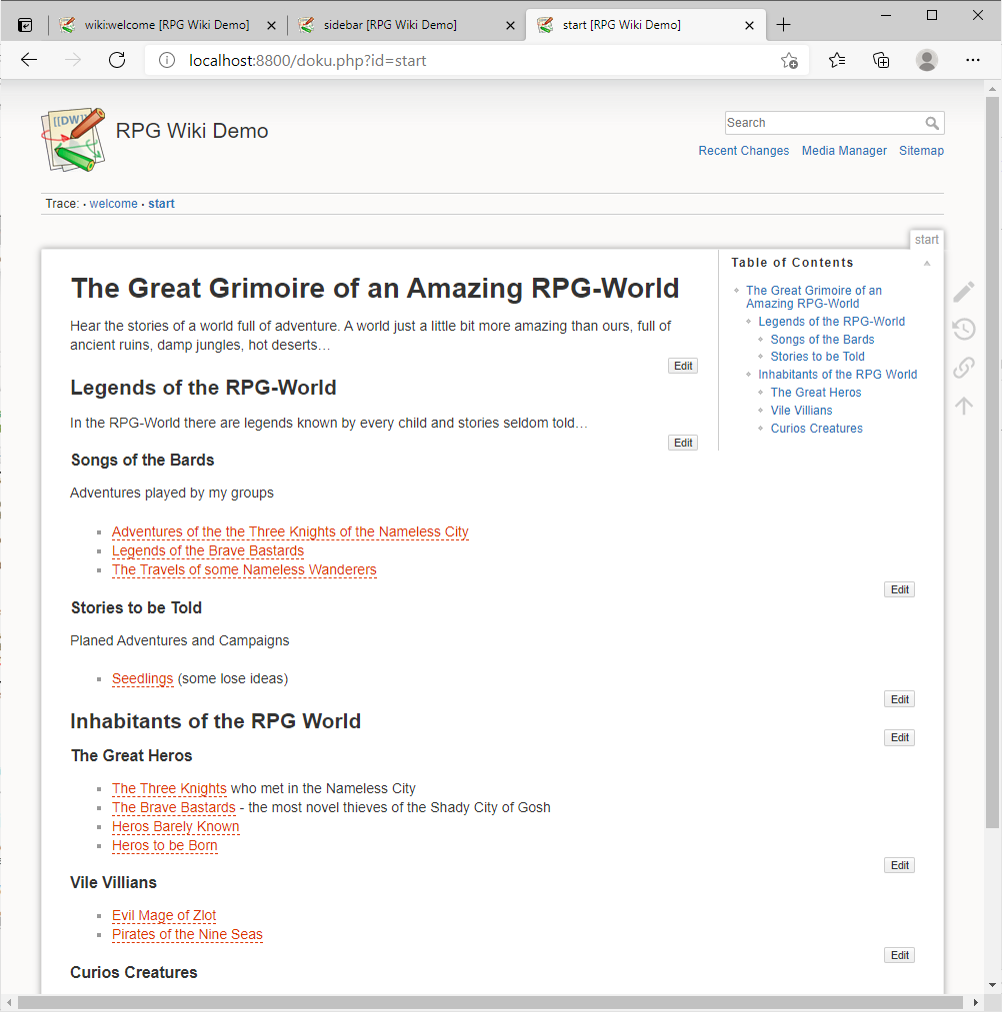Click Edit button below the grimoire intro
Viewport: 1002px width, 1012px height.
(x=683, y=366)
